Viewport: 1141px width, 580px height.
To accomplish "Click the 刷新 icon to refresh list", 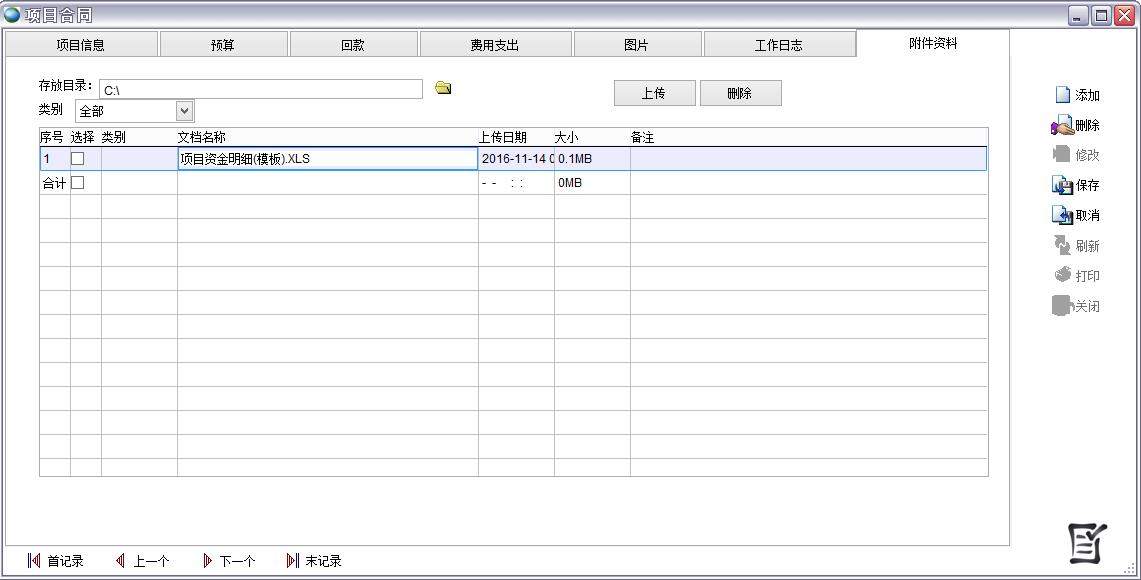I will coord(1076,245).
